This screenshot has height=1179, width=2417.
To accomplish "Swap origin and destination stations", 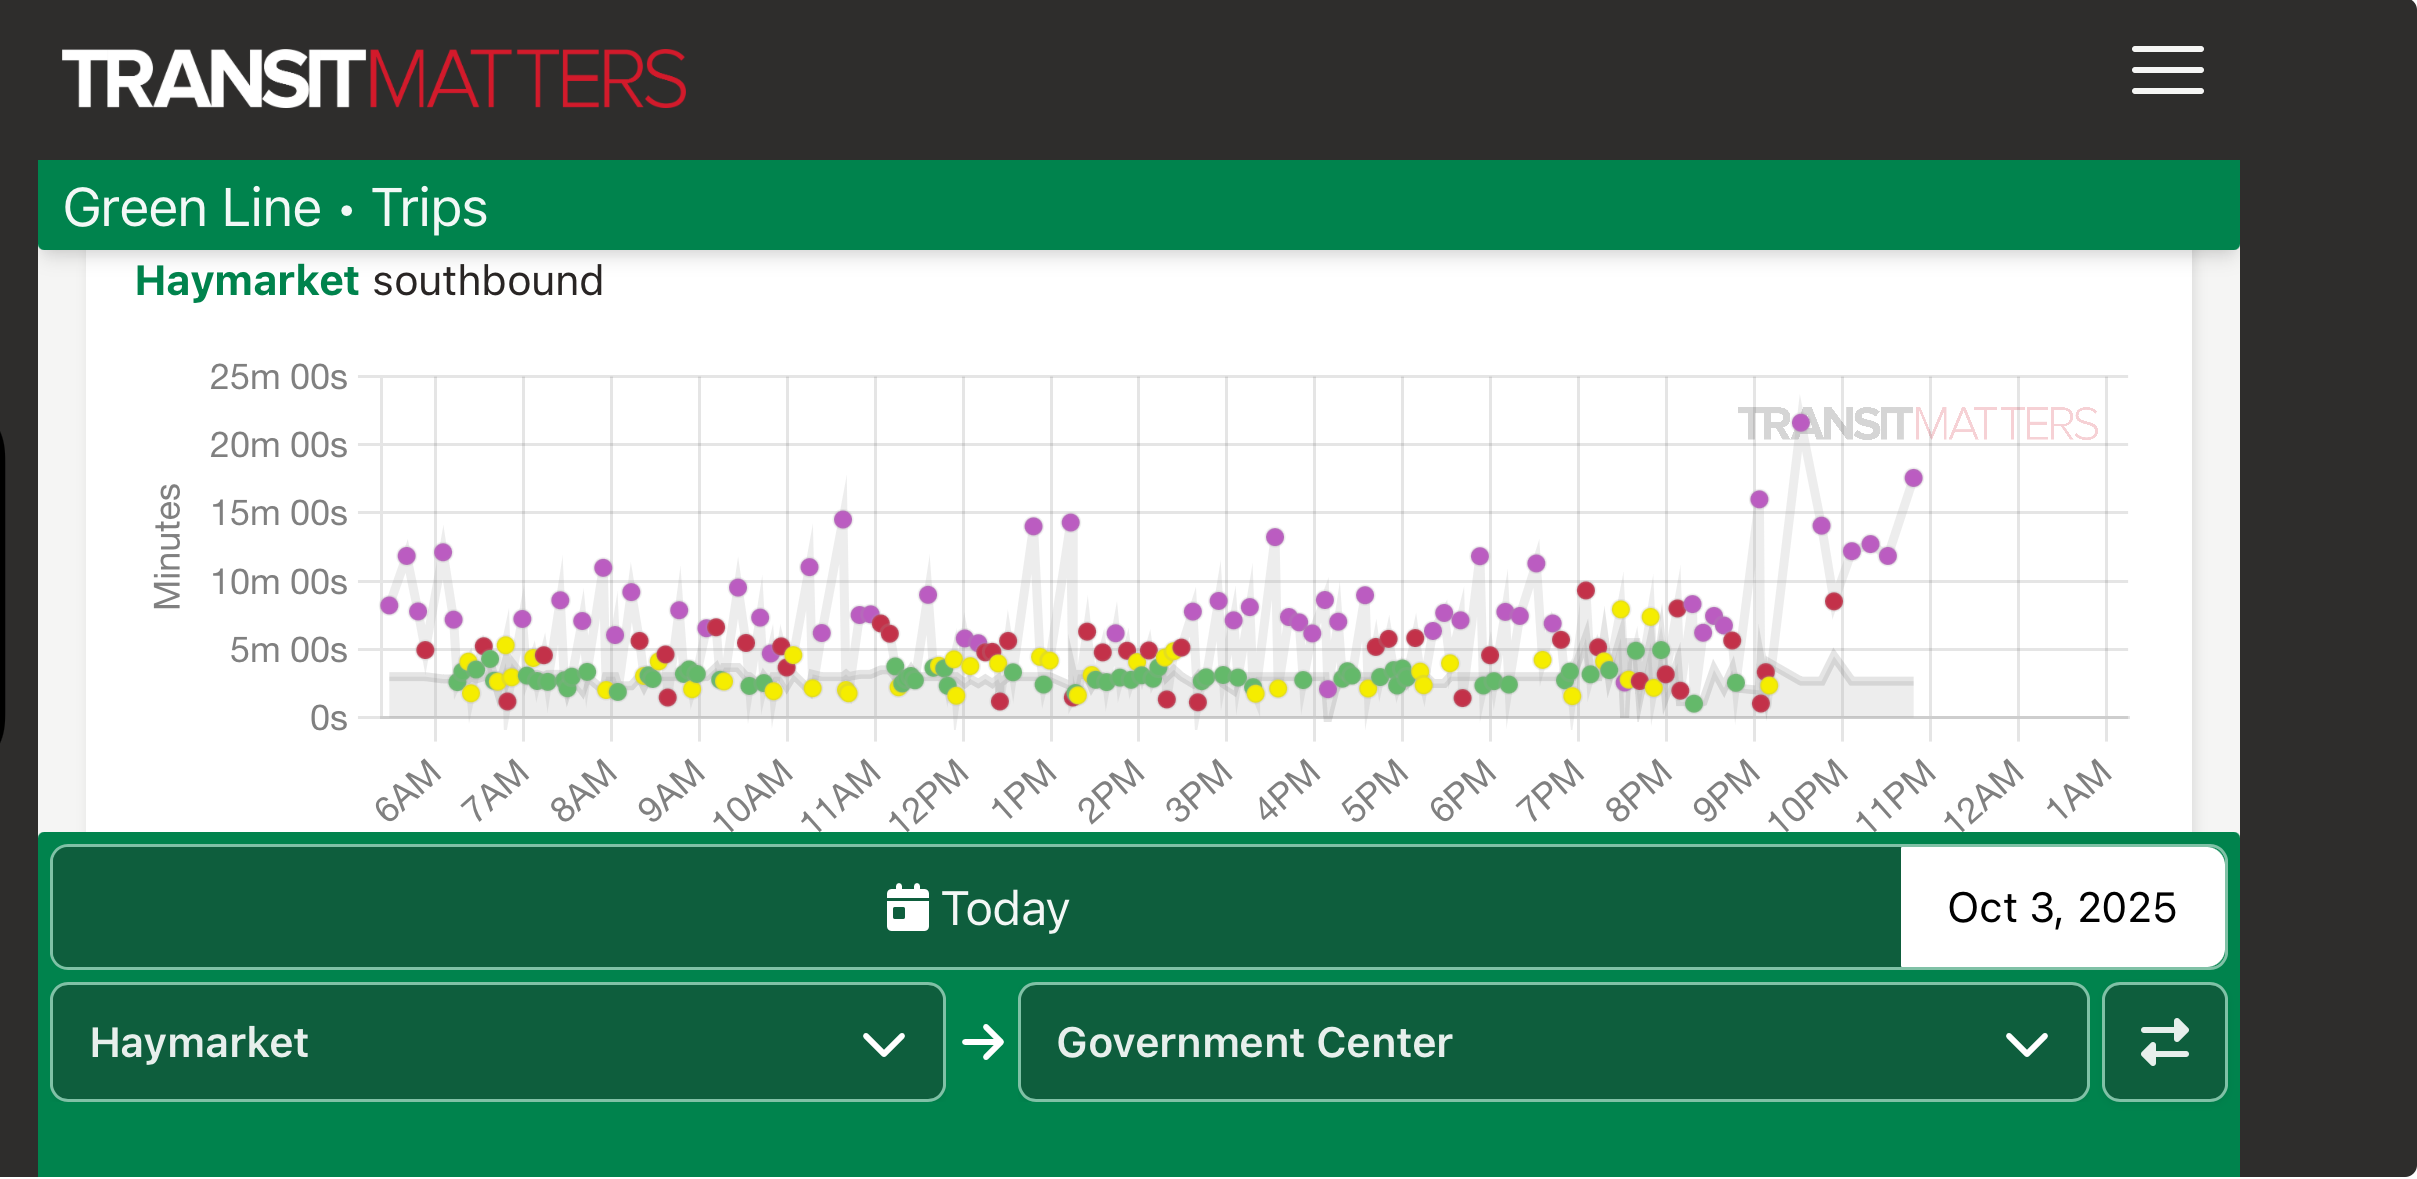I will click(x=2164, y=1042).
